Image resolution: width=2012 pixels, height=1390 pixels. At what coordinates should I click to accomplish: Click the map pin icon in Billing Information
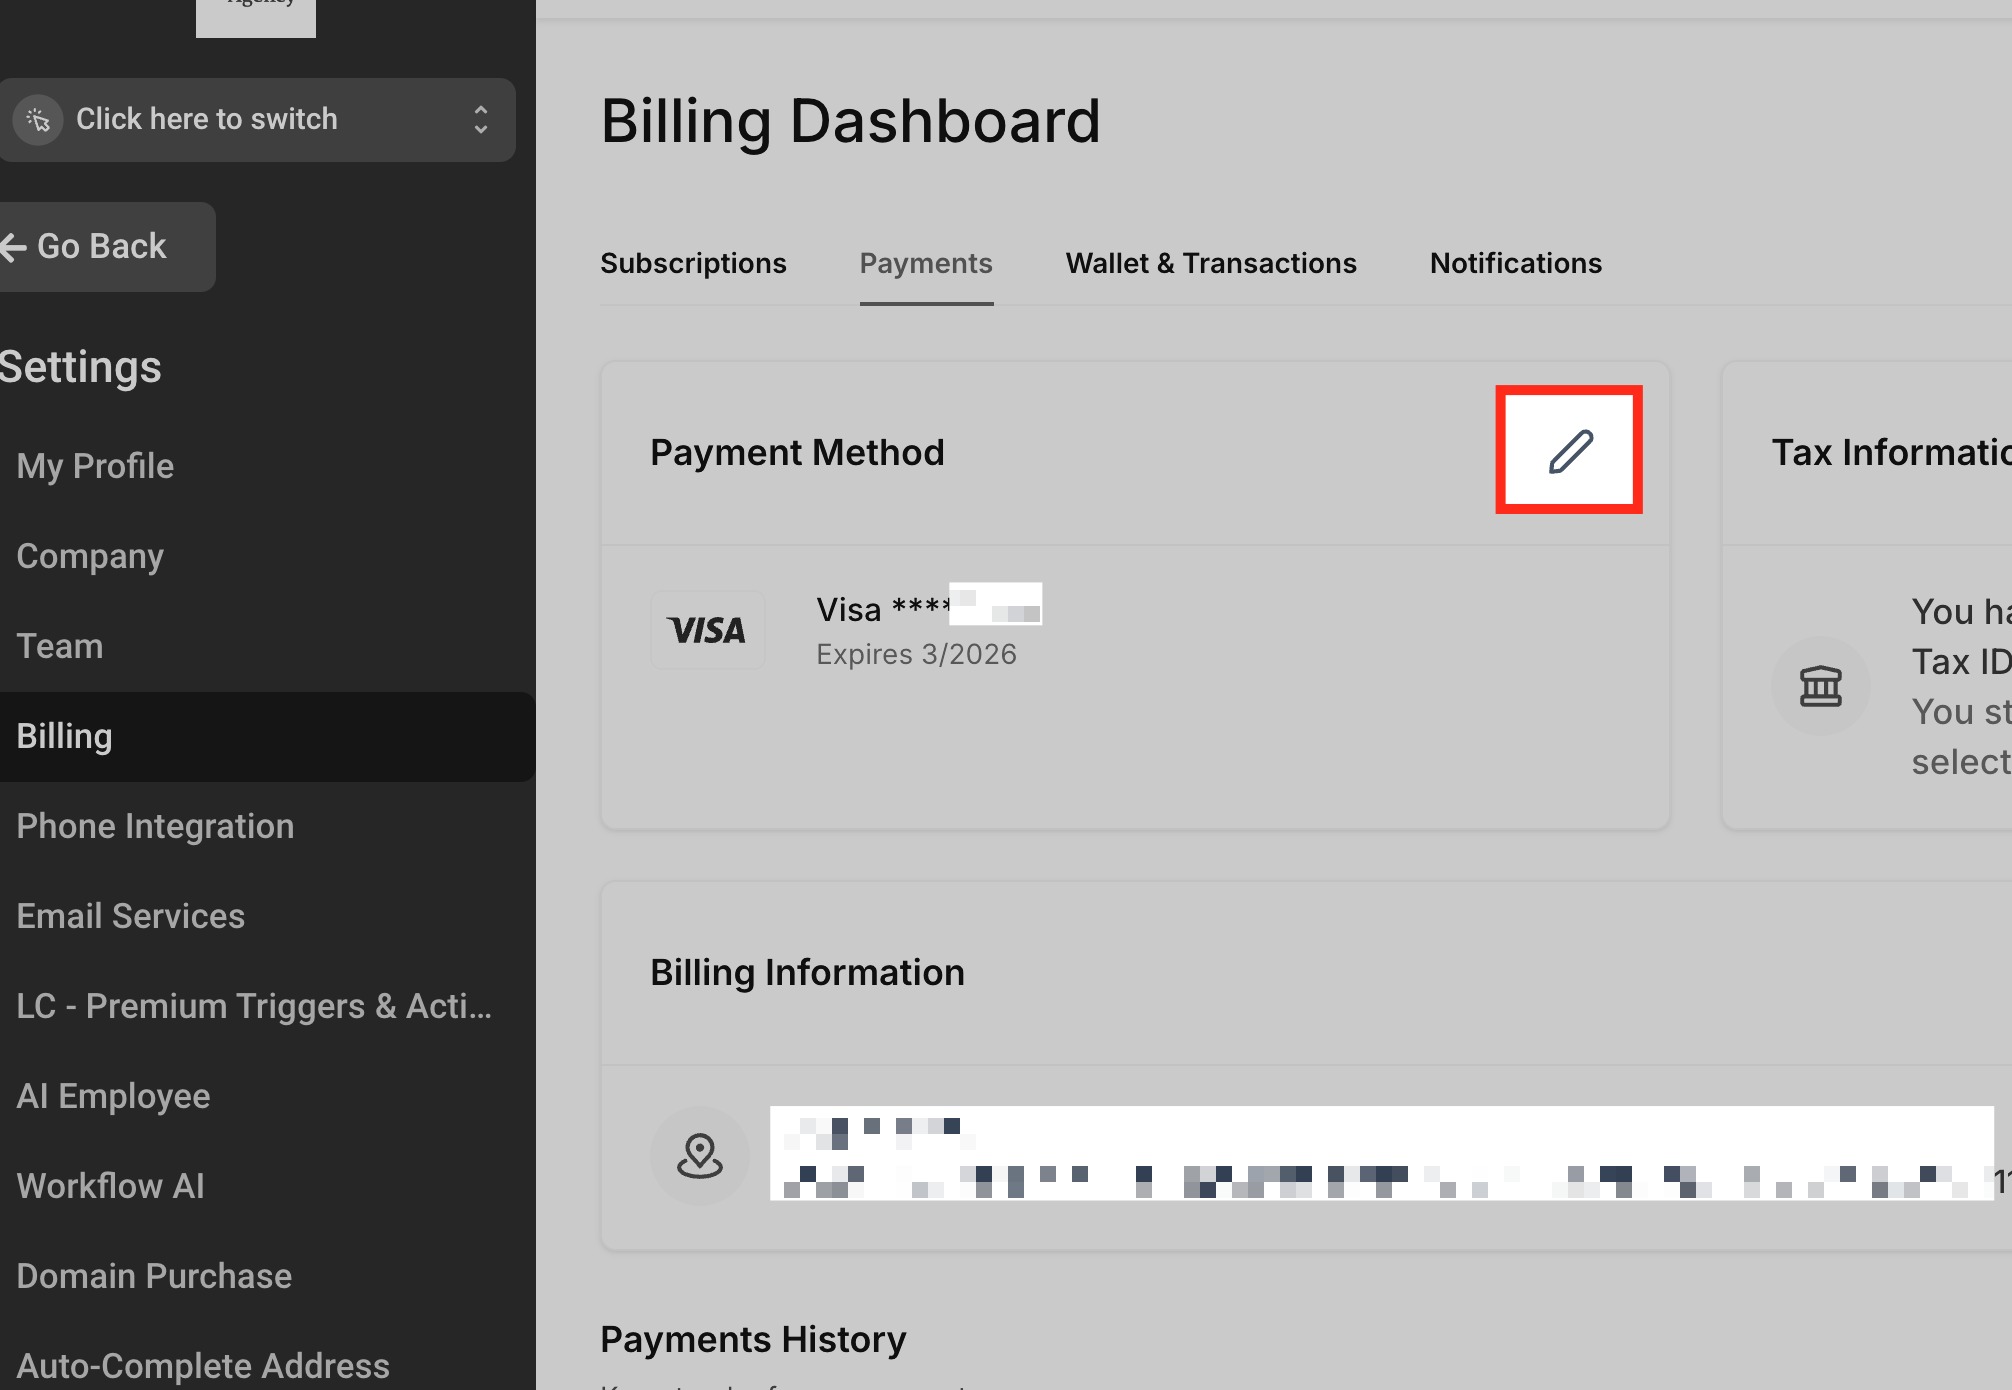(x=700, y=1155)
